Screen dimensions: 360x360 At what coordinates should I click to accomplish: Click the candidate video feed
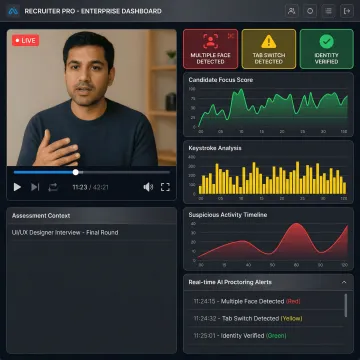[x=92, y=98]
